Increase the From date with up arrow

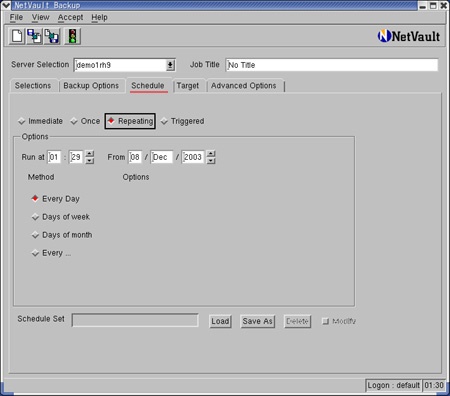pyautogui.click(x=211, y=154)
